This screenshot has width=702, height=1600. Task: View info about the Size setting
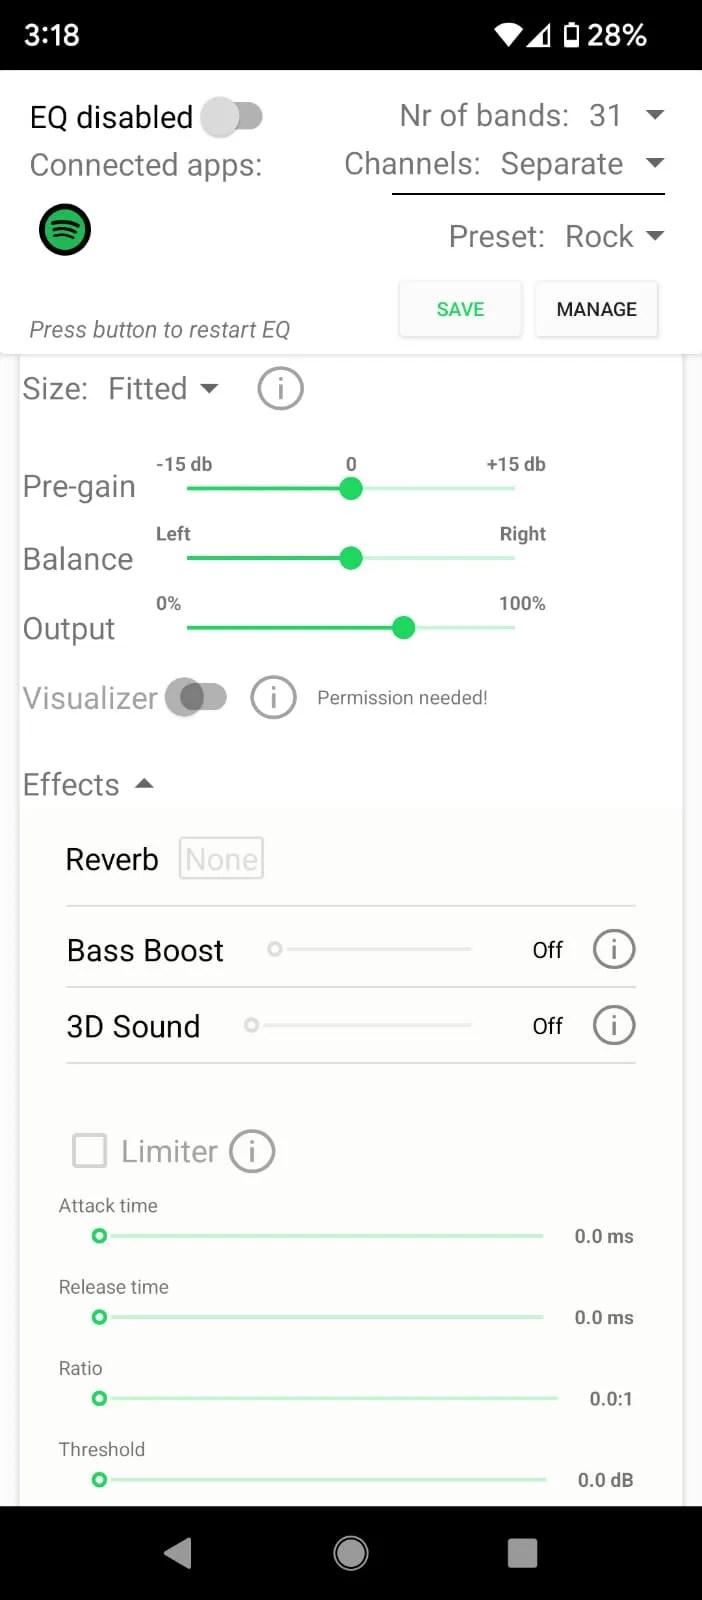coord(280,388)
